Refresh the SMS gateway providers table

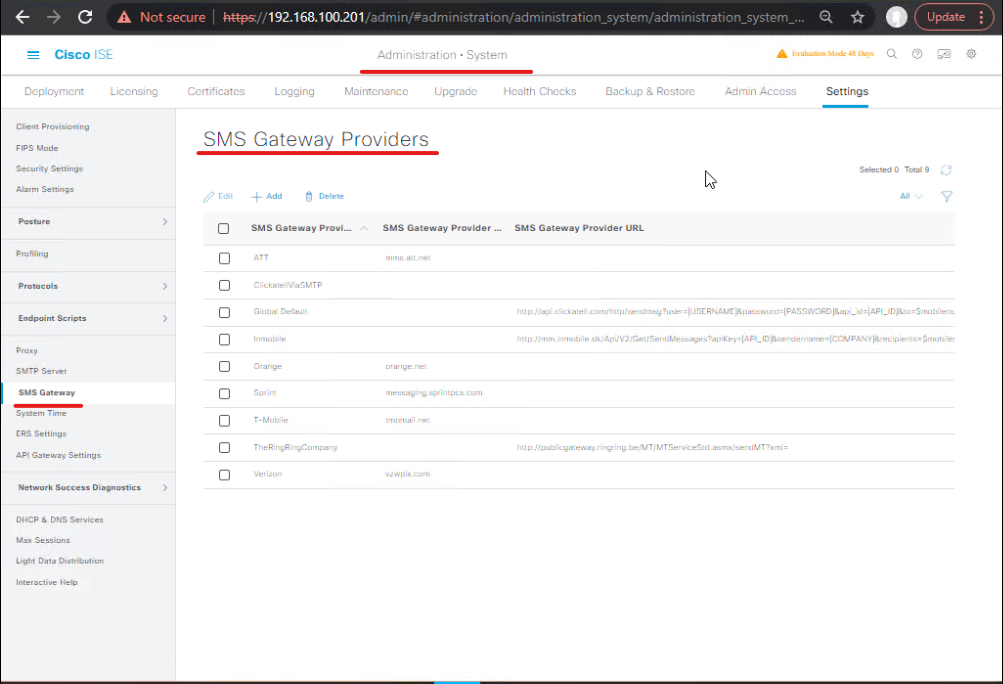tap(946, 170)
